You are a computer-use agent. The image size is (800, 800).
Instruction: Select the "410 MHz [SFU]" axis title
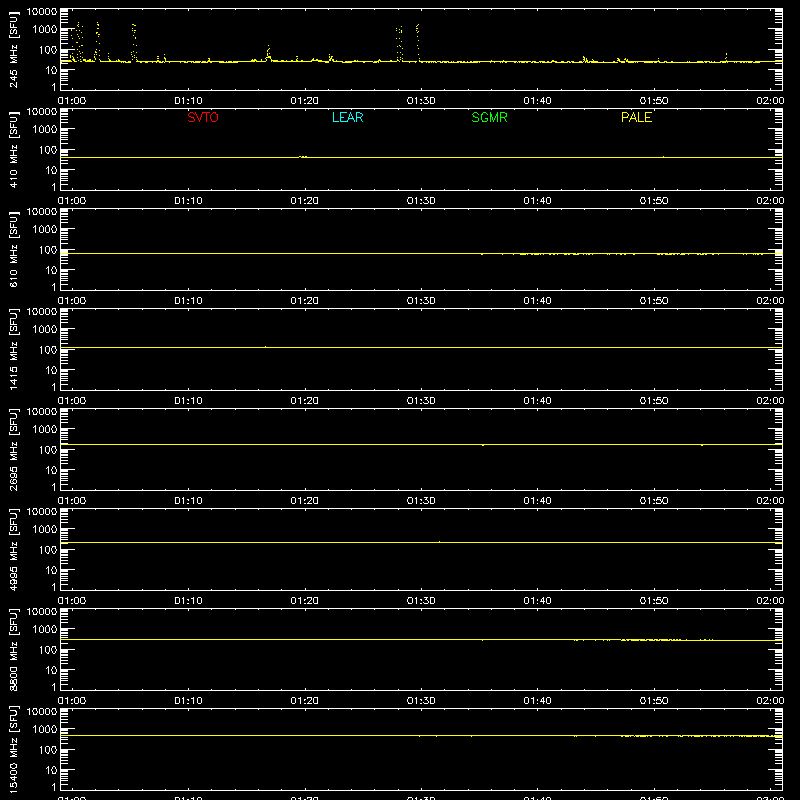[14, 149]
